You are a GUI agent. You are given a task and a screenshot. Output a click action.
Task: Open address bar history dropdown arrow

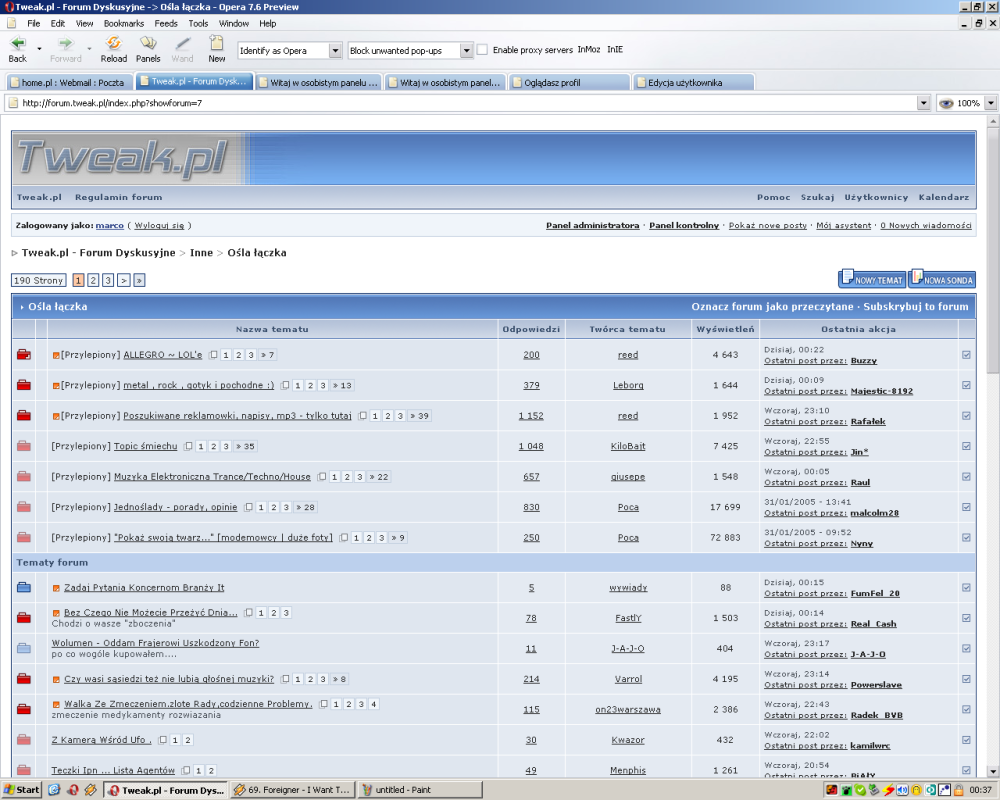tap(923, 103)
